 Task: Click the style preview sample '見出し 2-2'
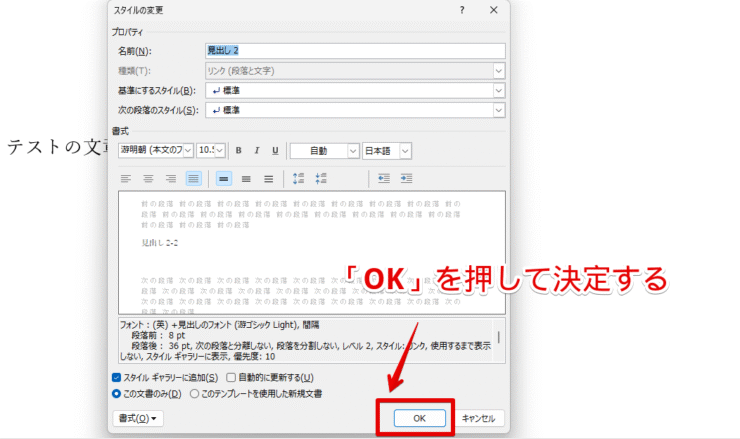(x=160, y=243)
